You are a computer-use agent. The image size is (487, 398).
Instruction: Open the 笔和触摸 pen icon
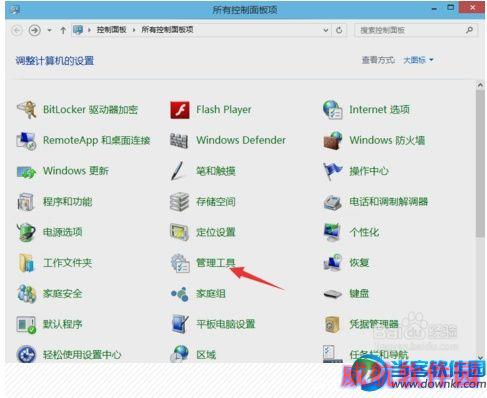[x=178, y=171]
